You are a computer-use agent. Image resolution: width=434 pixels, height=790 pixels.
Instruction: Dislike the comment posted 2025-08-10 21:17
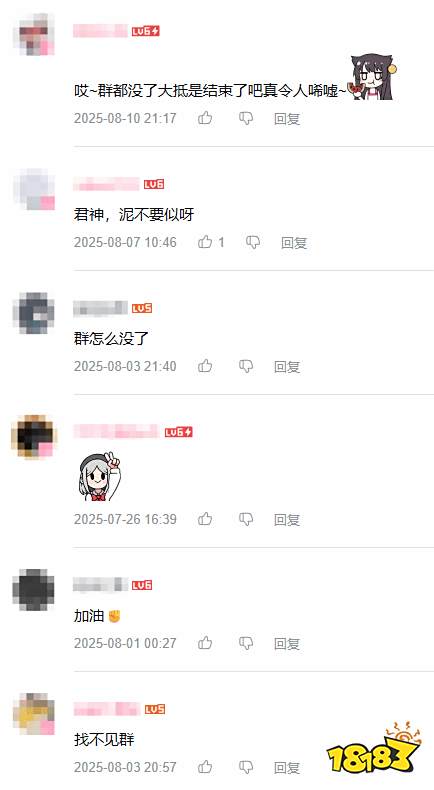(245, 118)
